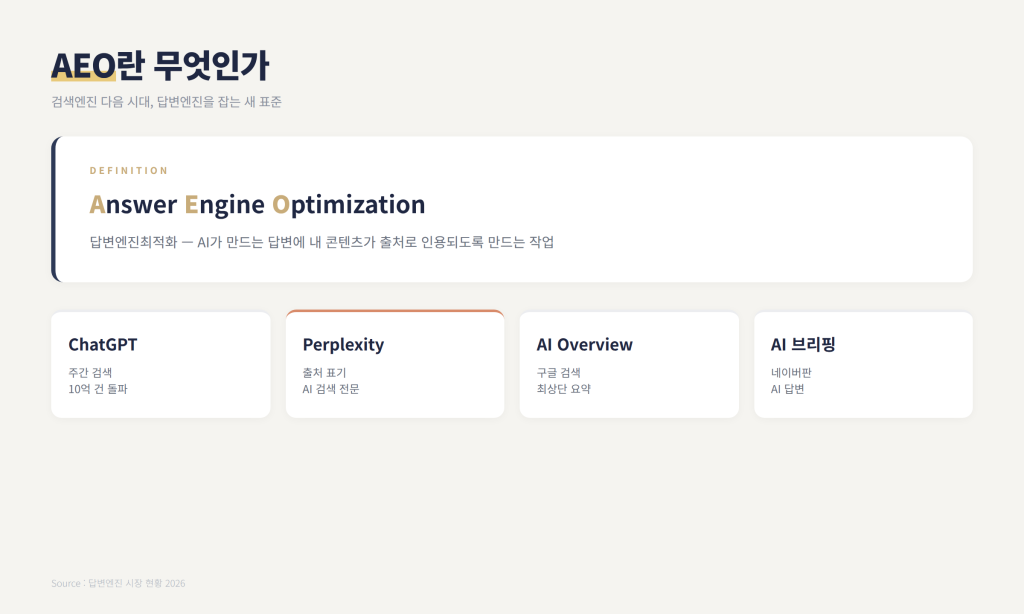Viewport: 1024px width, 614px height.
Task: Select the Perplexity card title
Action: coord(343,345)
